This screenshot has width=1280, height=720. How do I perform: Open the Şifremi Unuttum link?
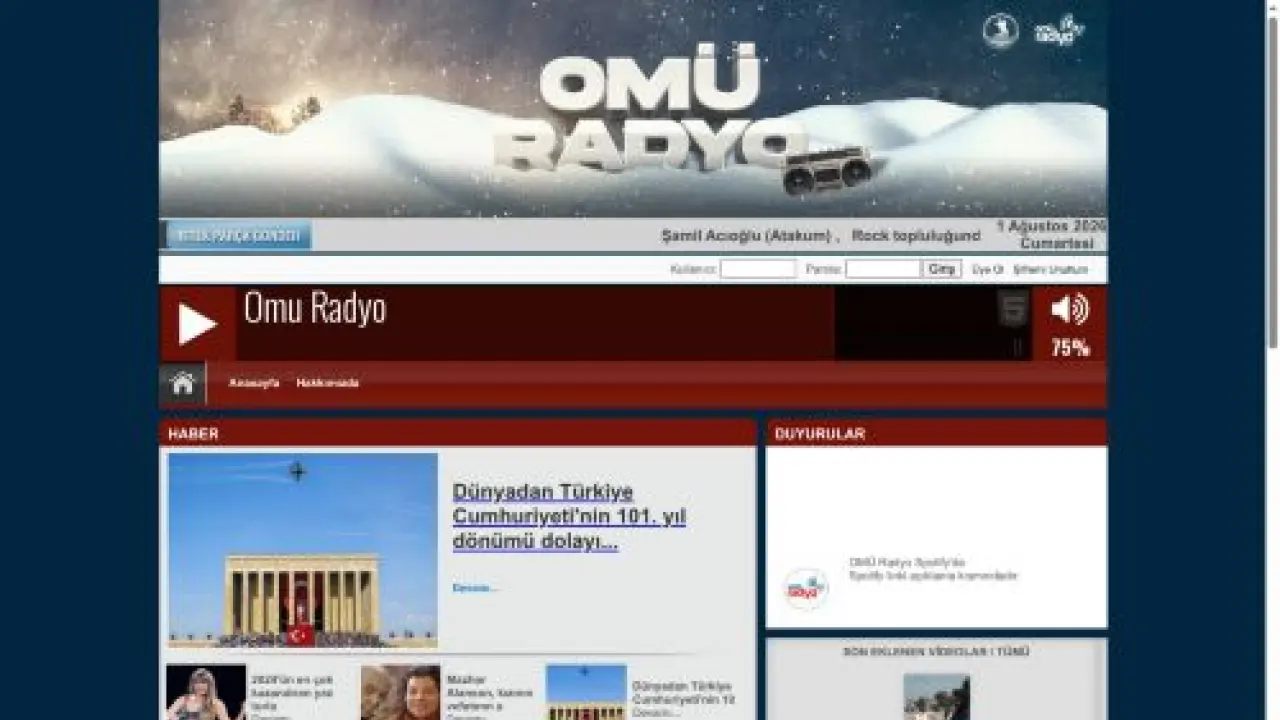1050,270
